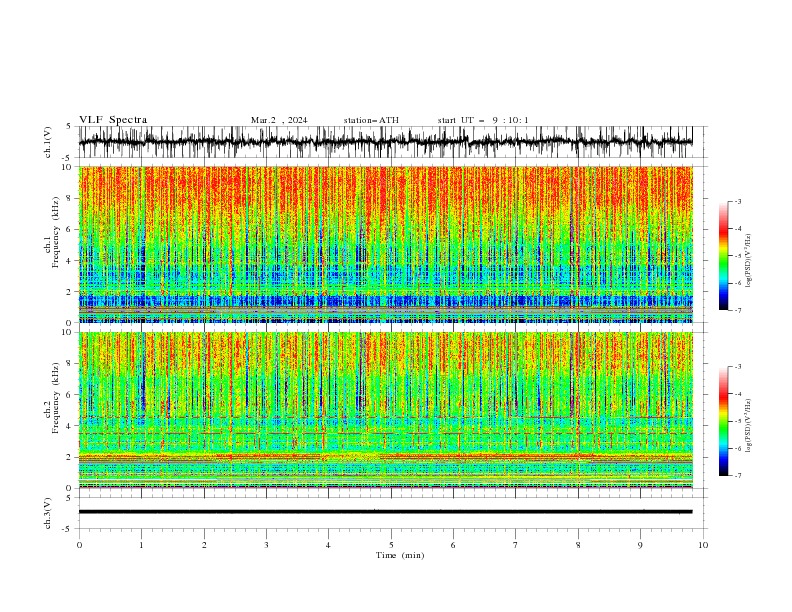The width and height of the screenshot is (792, 612).
Task: Click the time-axis end tick label "10"
Action: click(x=703, y=545)
